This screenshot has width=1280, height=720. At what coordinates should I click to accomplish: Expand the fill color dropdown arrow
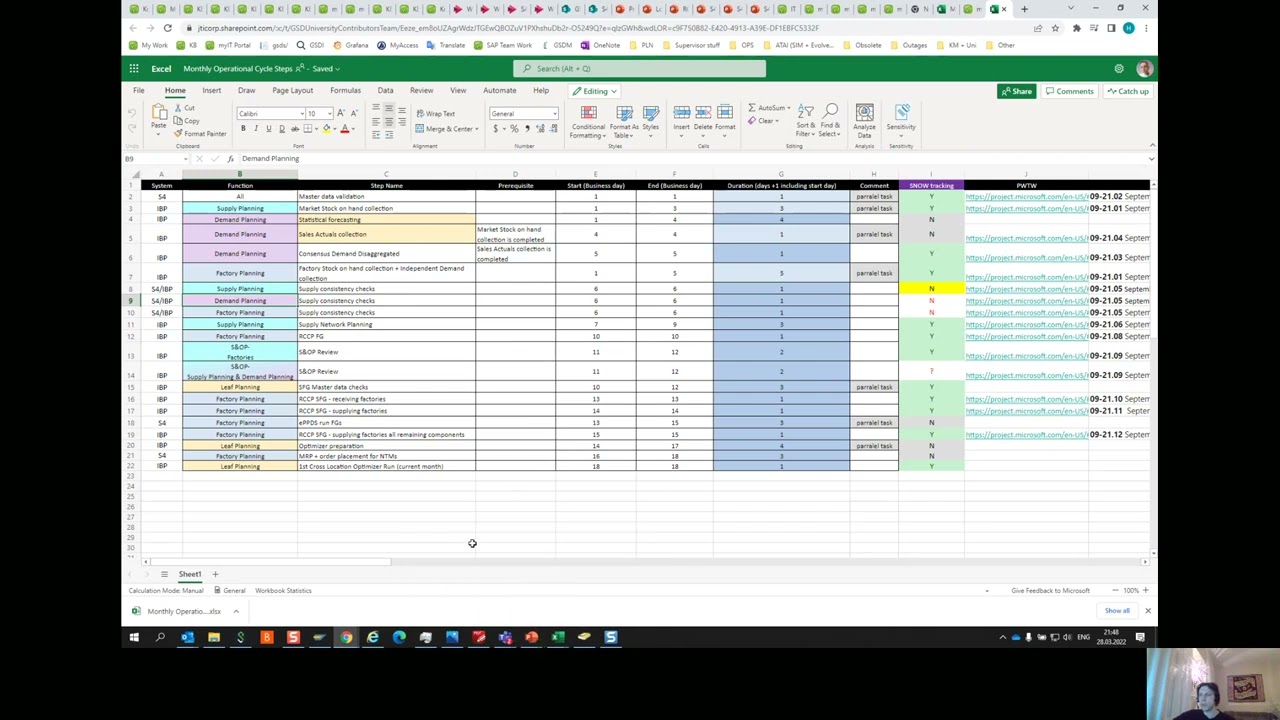[x=335, y=129]
